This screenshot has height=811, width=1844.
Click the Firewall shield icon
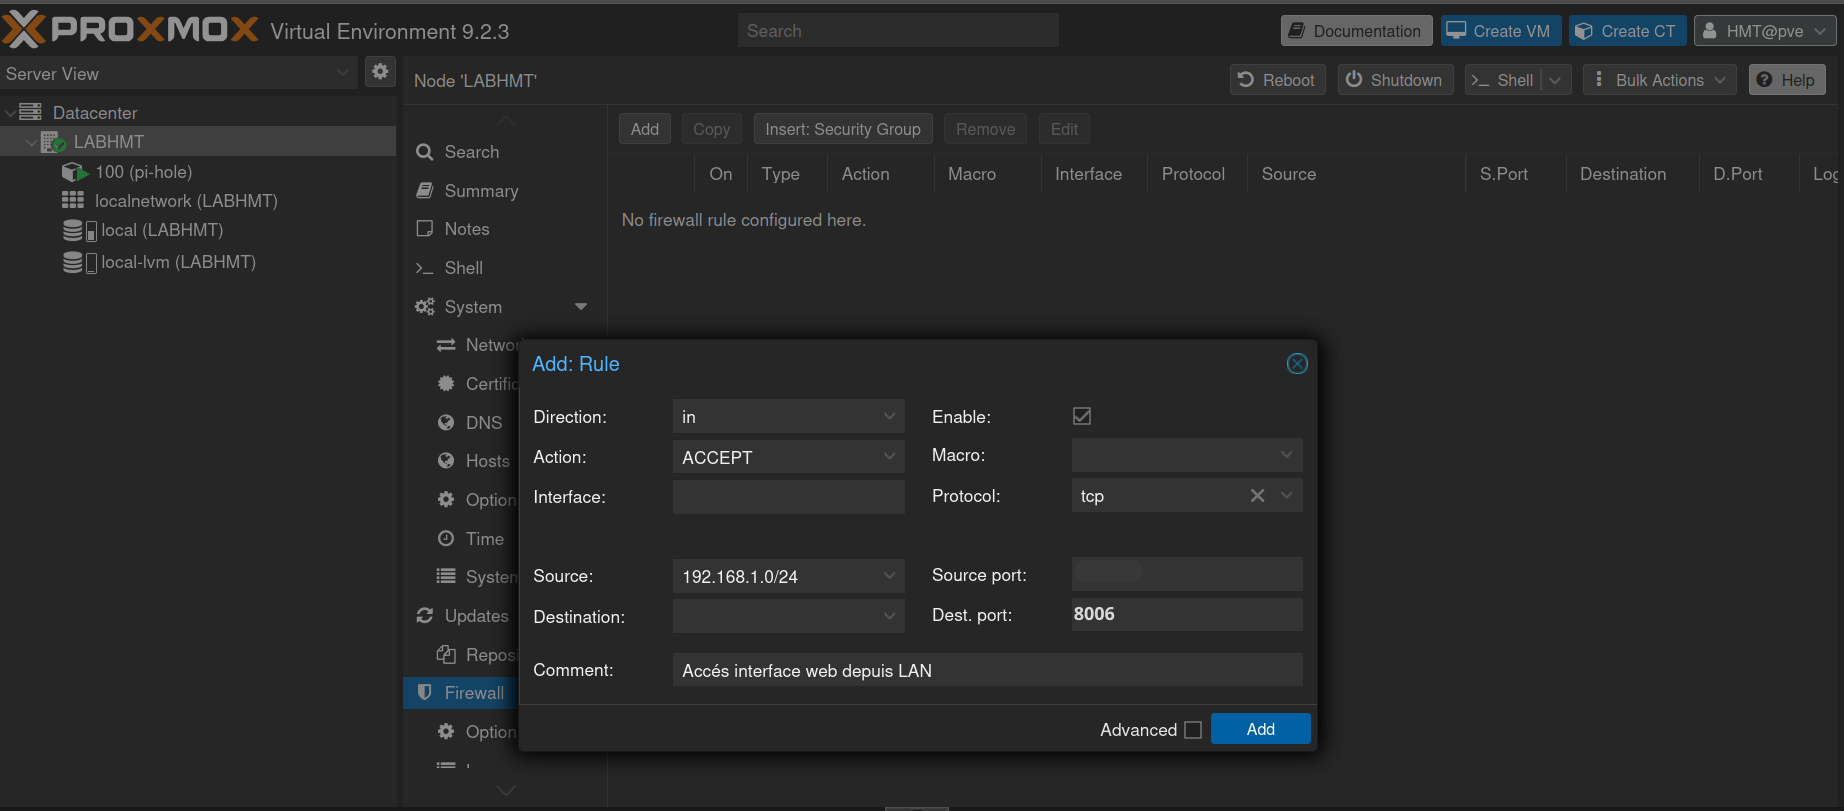[425, 692]
